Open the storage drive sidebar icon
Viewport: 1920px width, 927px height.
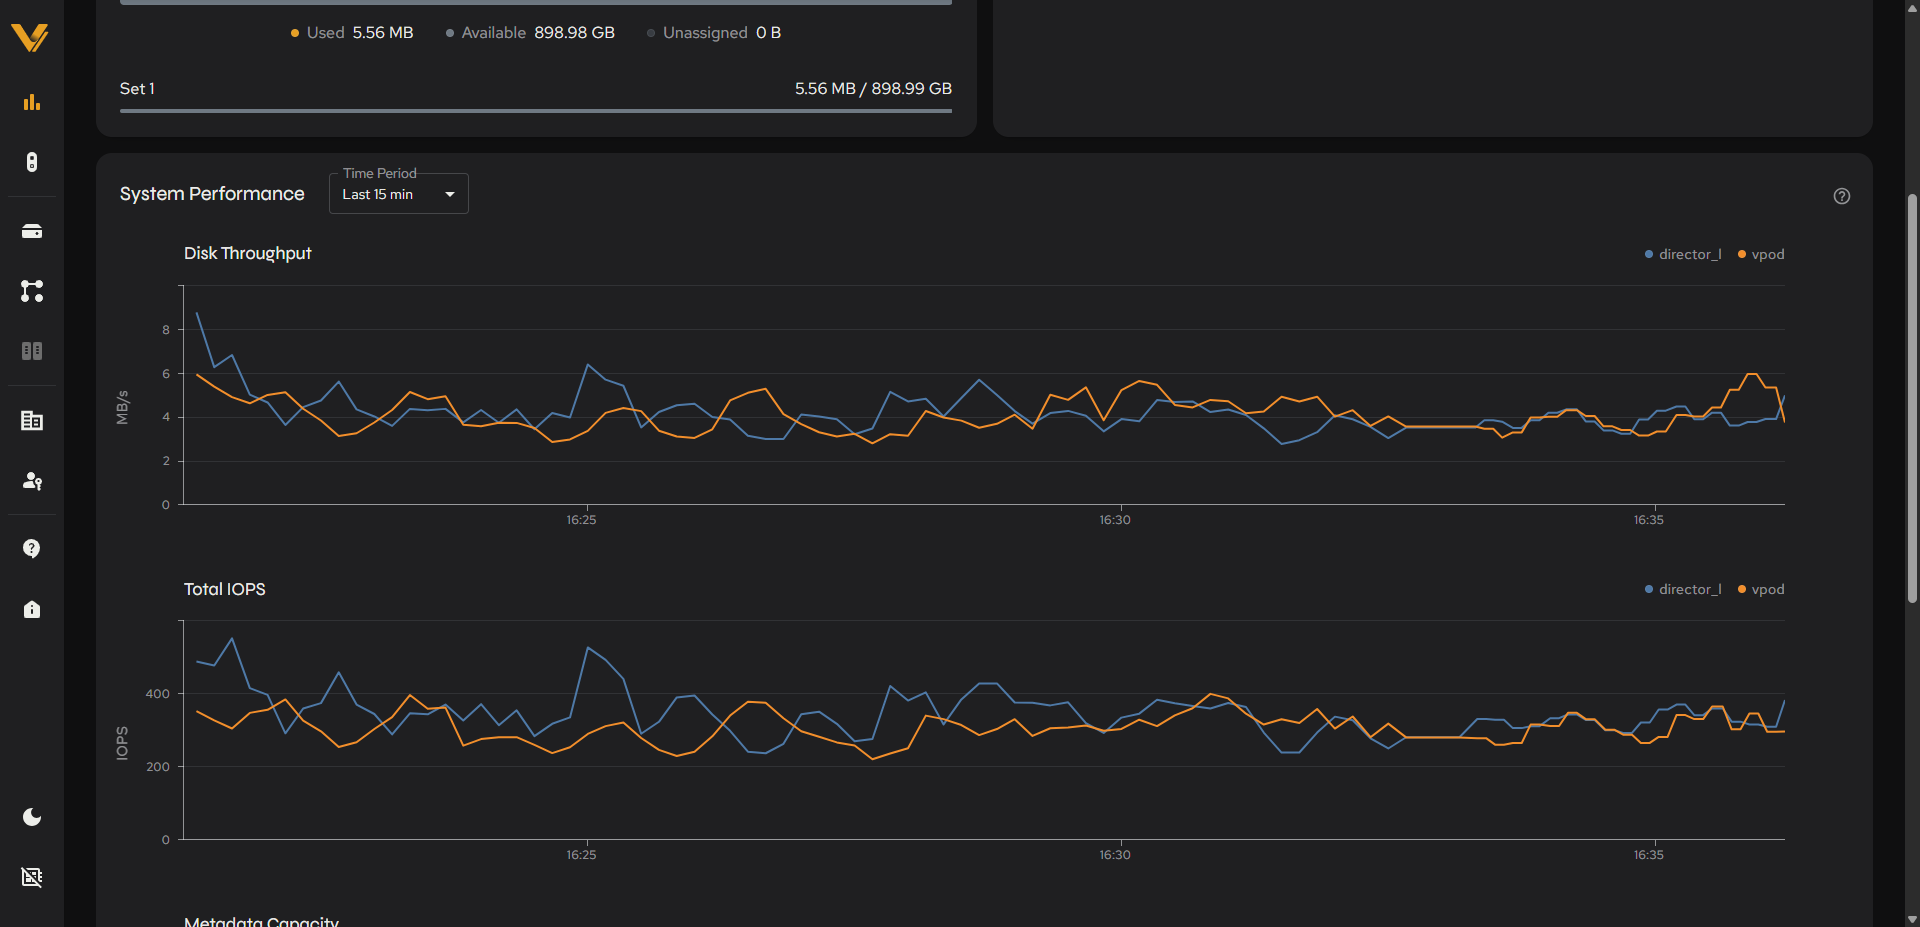point(32,231)
